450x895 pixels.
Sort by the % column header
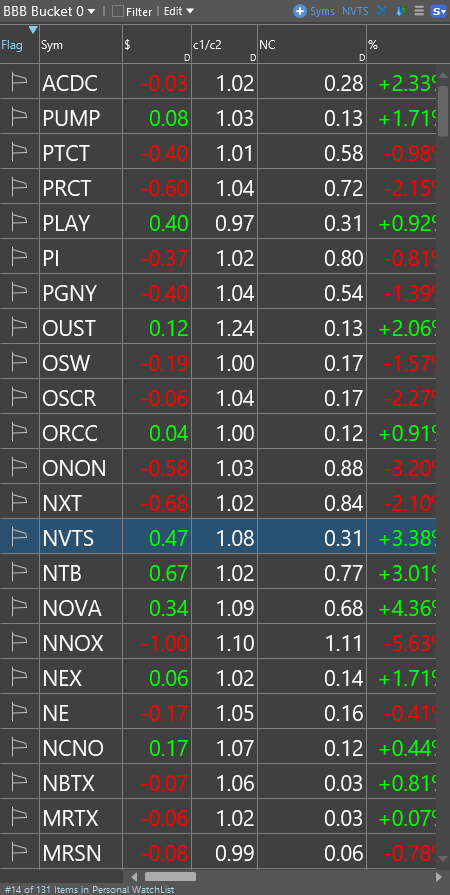tap(401, 45)
